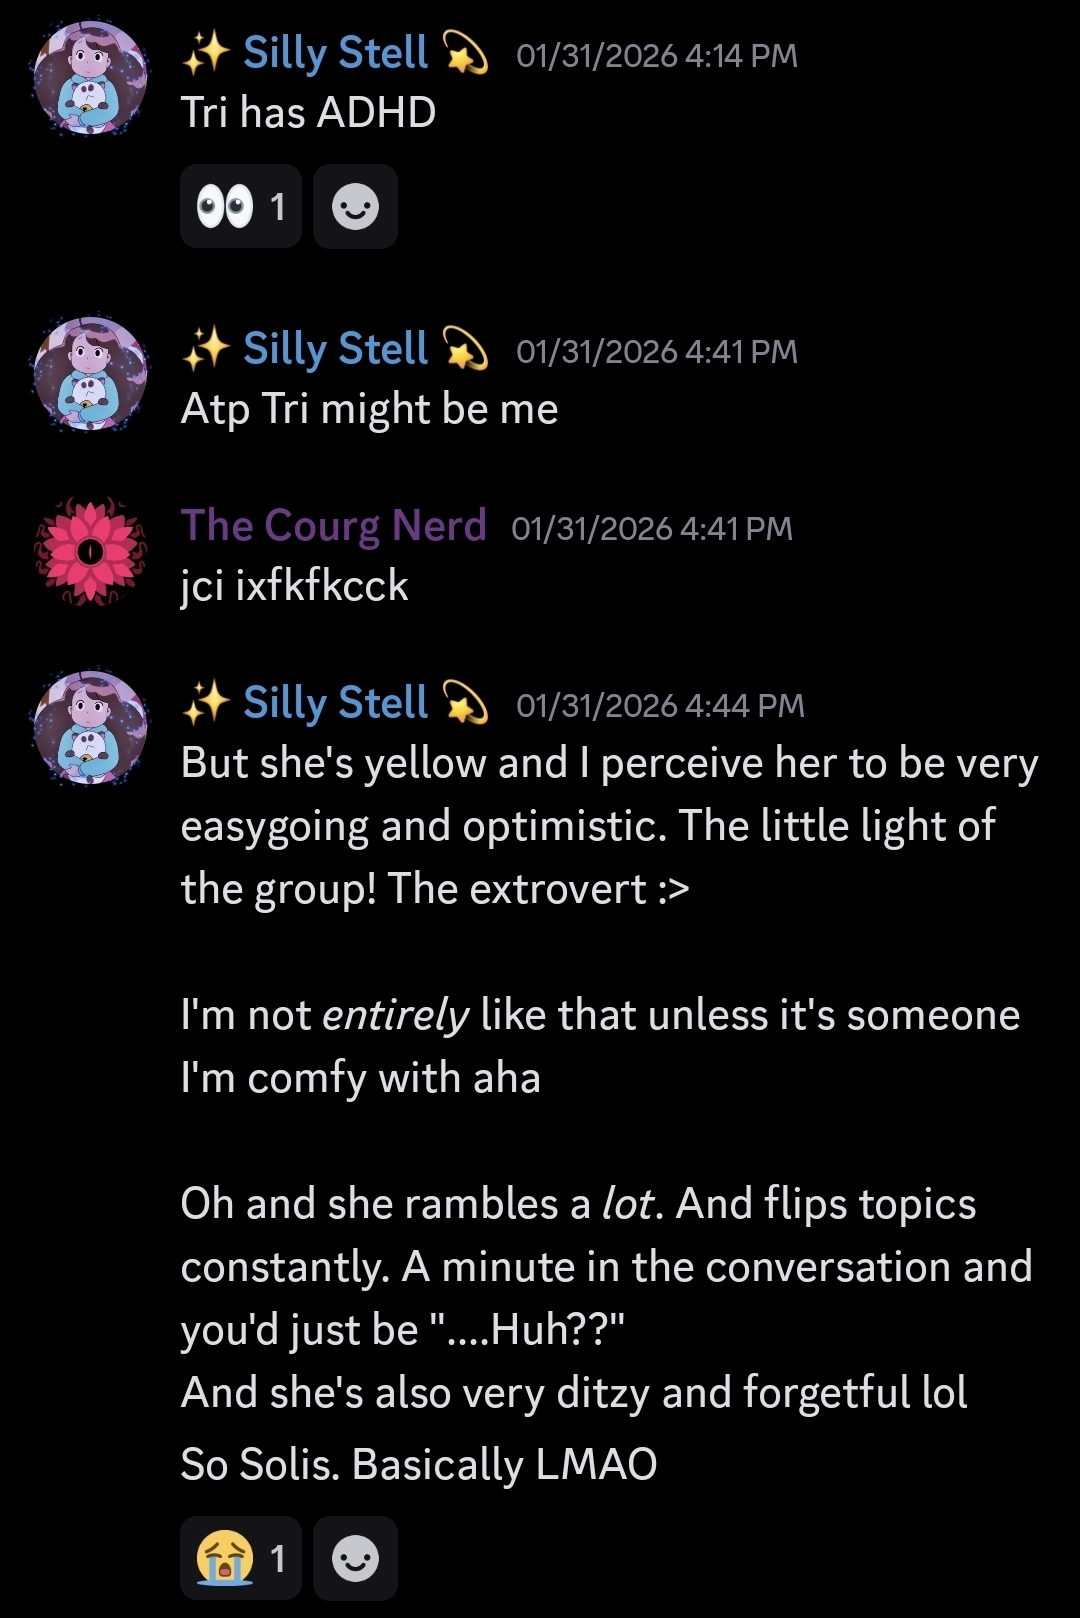Click the sparkles emoji before the 4:14 PM username
Screen dimensions: 1080x1618
[x=206, y=53]
